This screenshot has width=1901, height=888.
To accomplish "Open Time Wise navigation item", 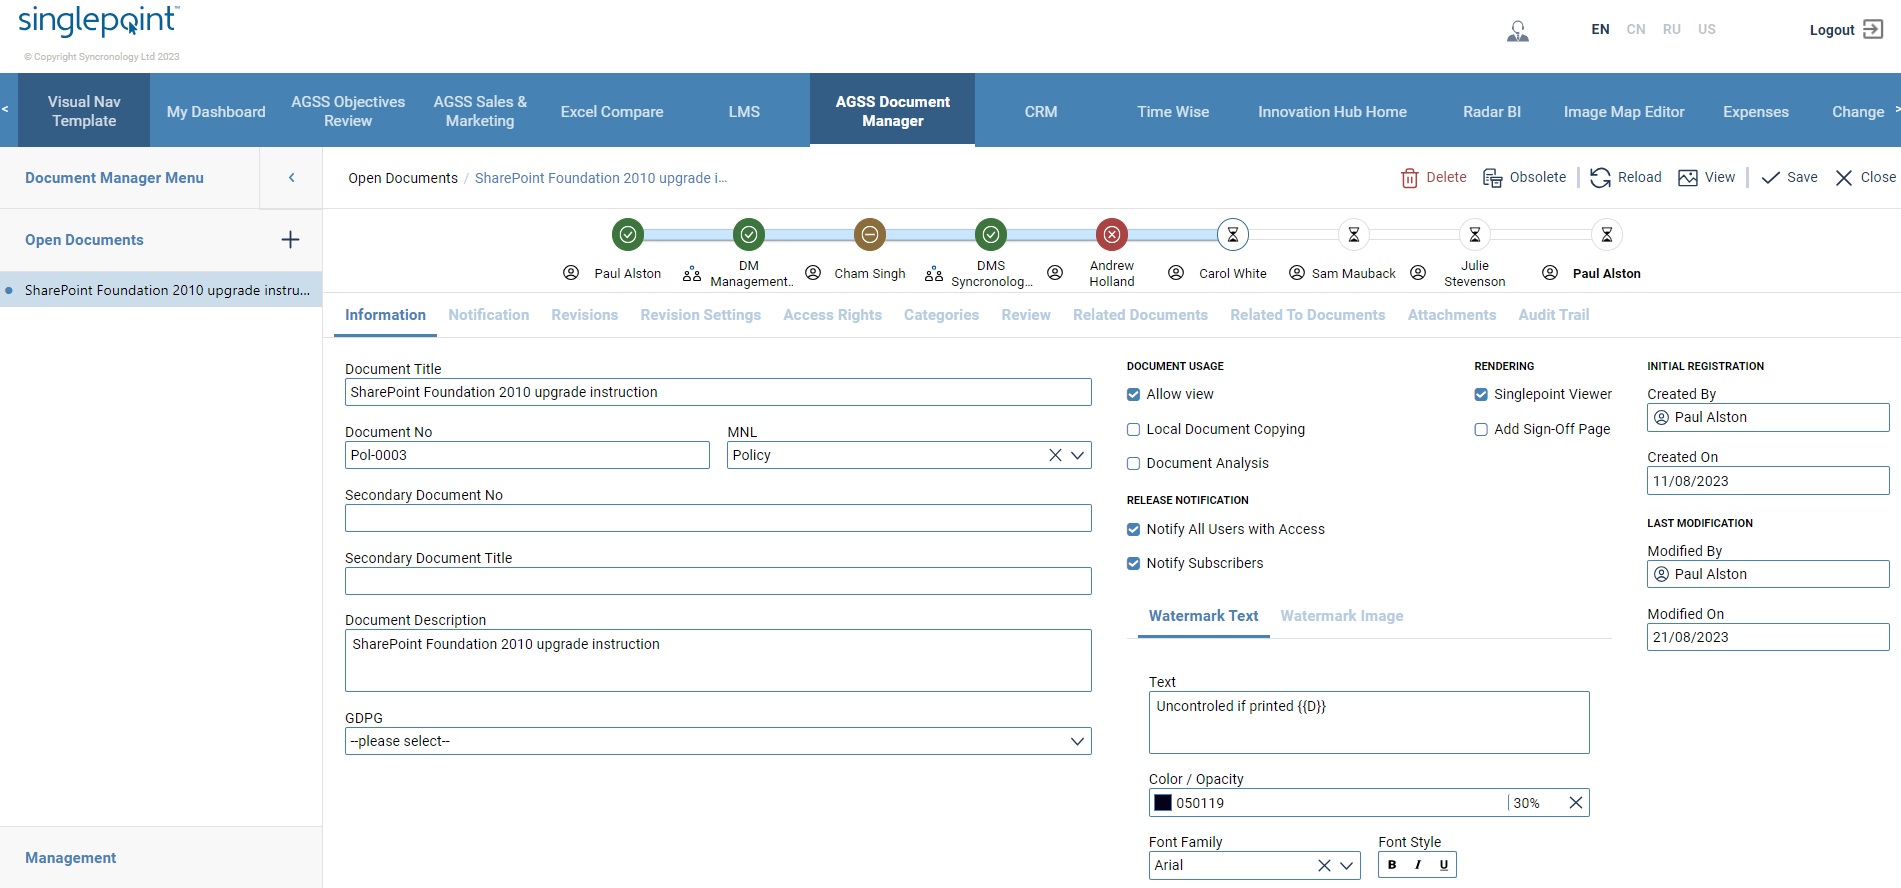I will coord(1173,111).
